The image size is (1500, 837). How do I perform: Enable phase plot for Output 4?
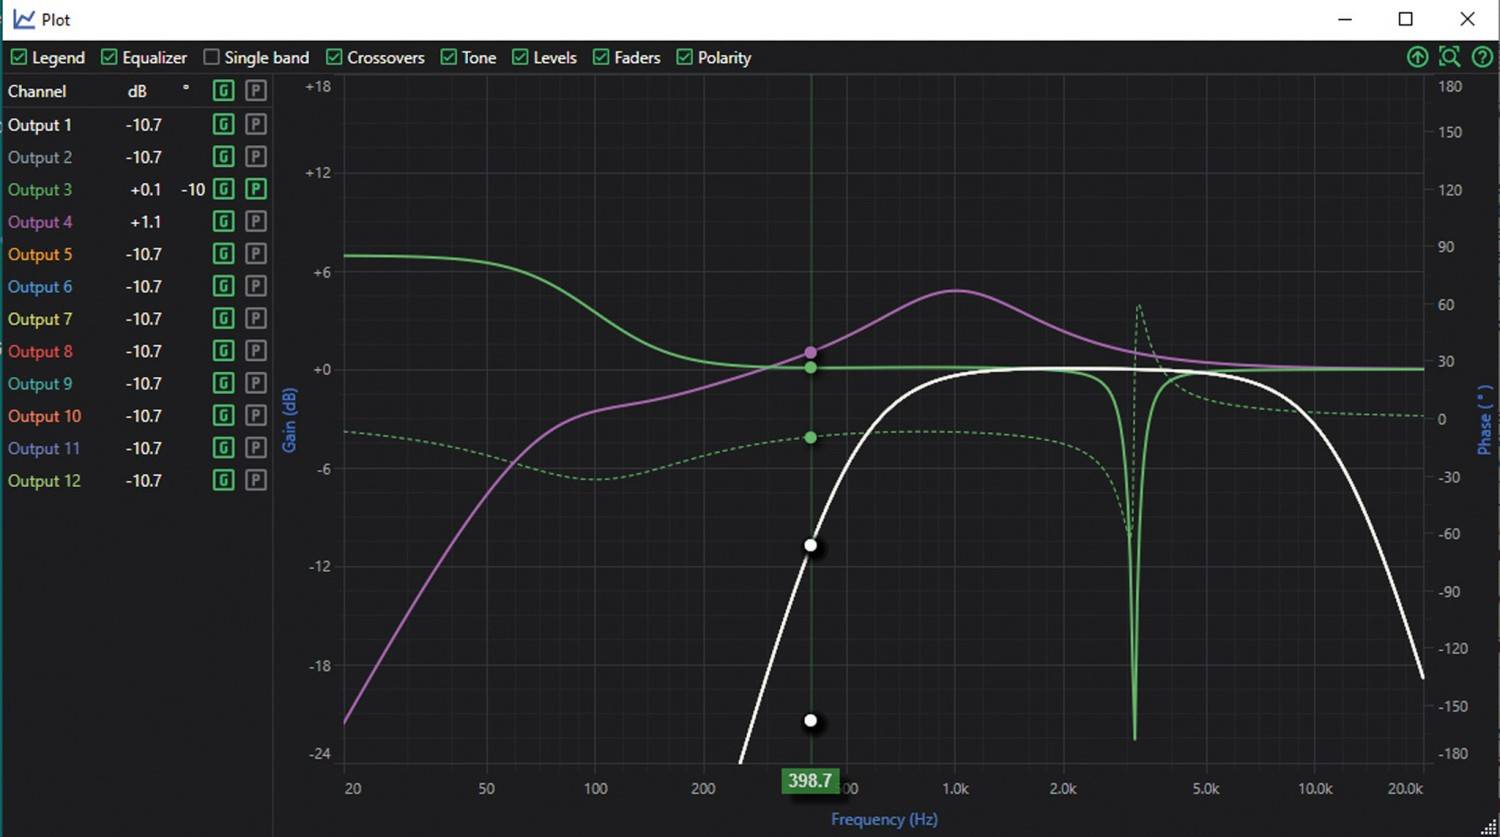click(x=256, y=222)
